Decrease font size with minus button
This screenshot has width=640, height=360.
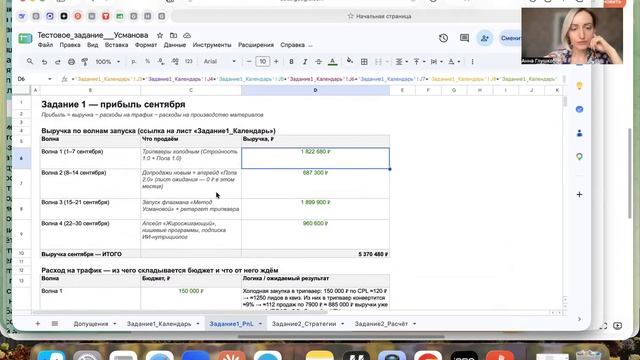[249, 62]
